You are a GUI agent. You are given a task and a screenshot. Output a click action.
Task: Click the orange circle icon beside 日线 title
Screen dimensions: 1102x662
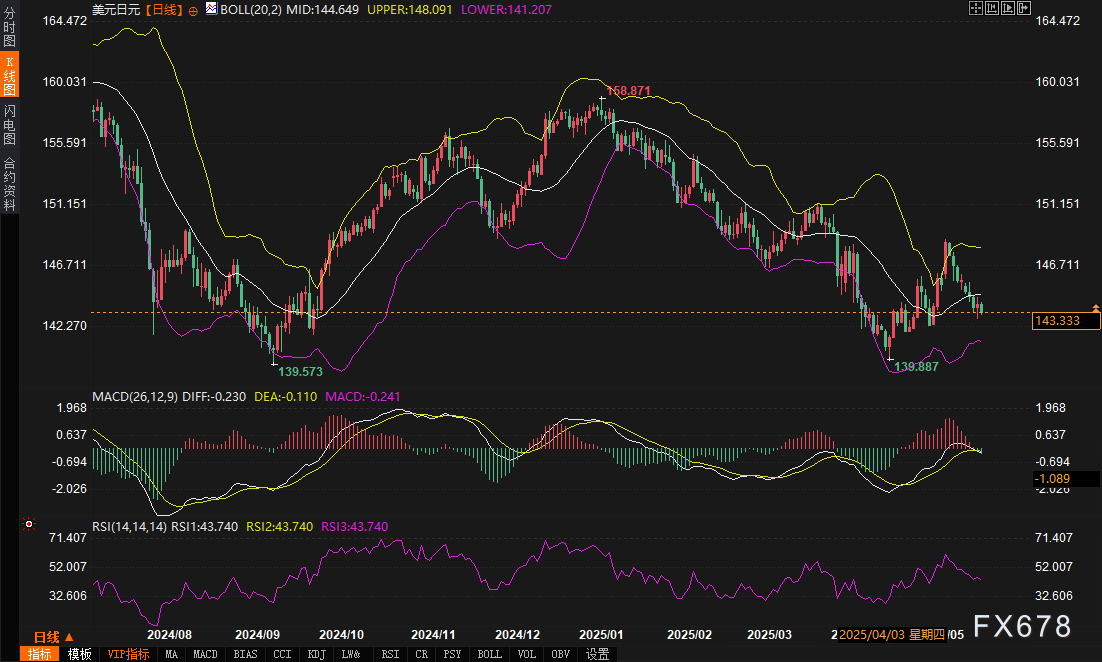point(193,9)
